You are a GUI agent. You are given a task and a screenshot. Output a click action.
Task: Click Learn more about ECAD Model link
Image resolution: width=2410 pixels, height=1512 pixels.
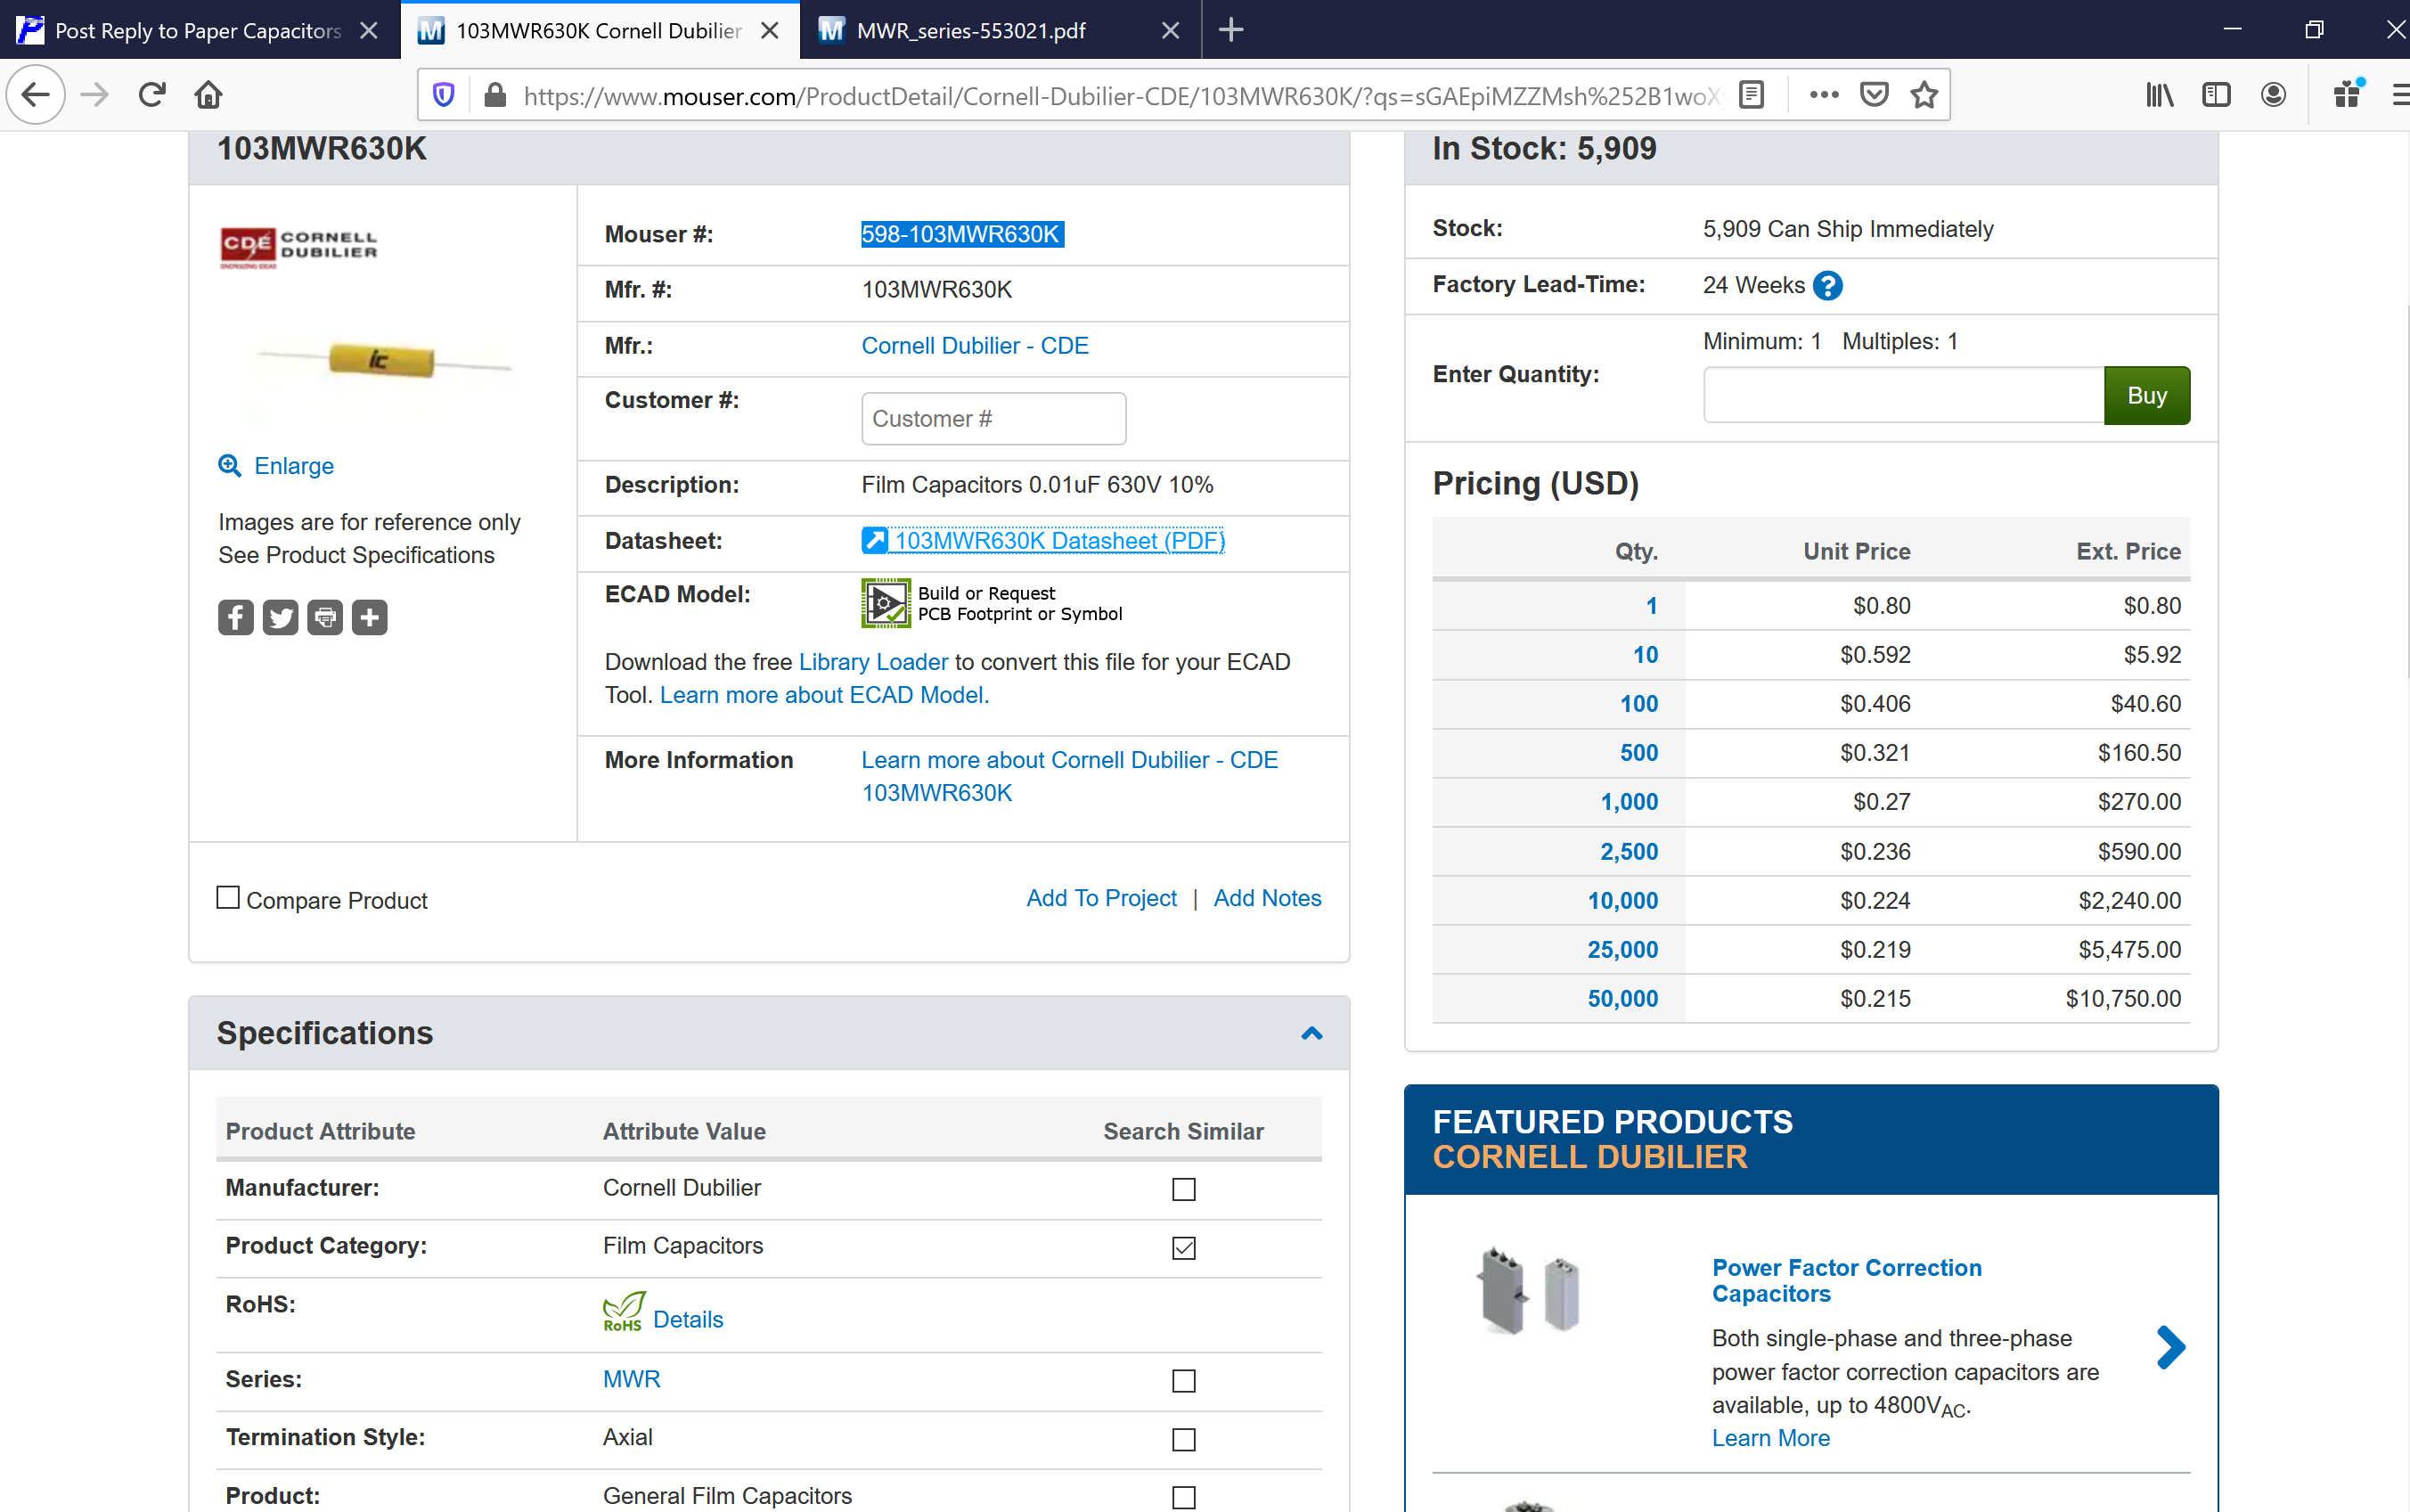(824, 695)
